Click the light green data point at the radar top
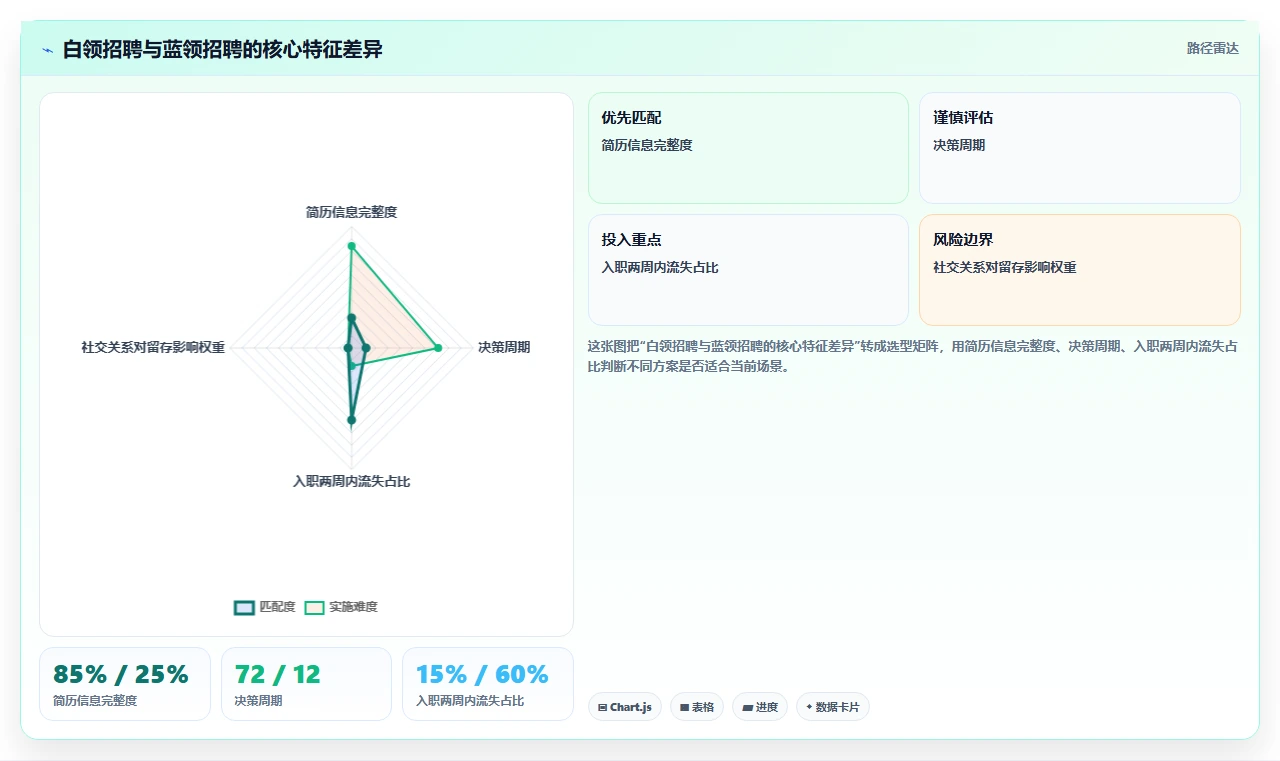This screenshot has width=1280, height=761. pos(351,246)
